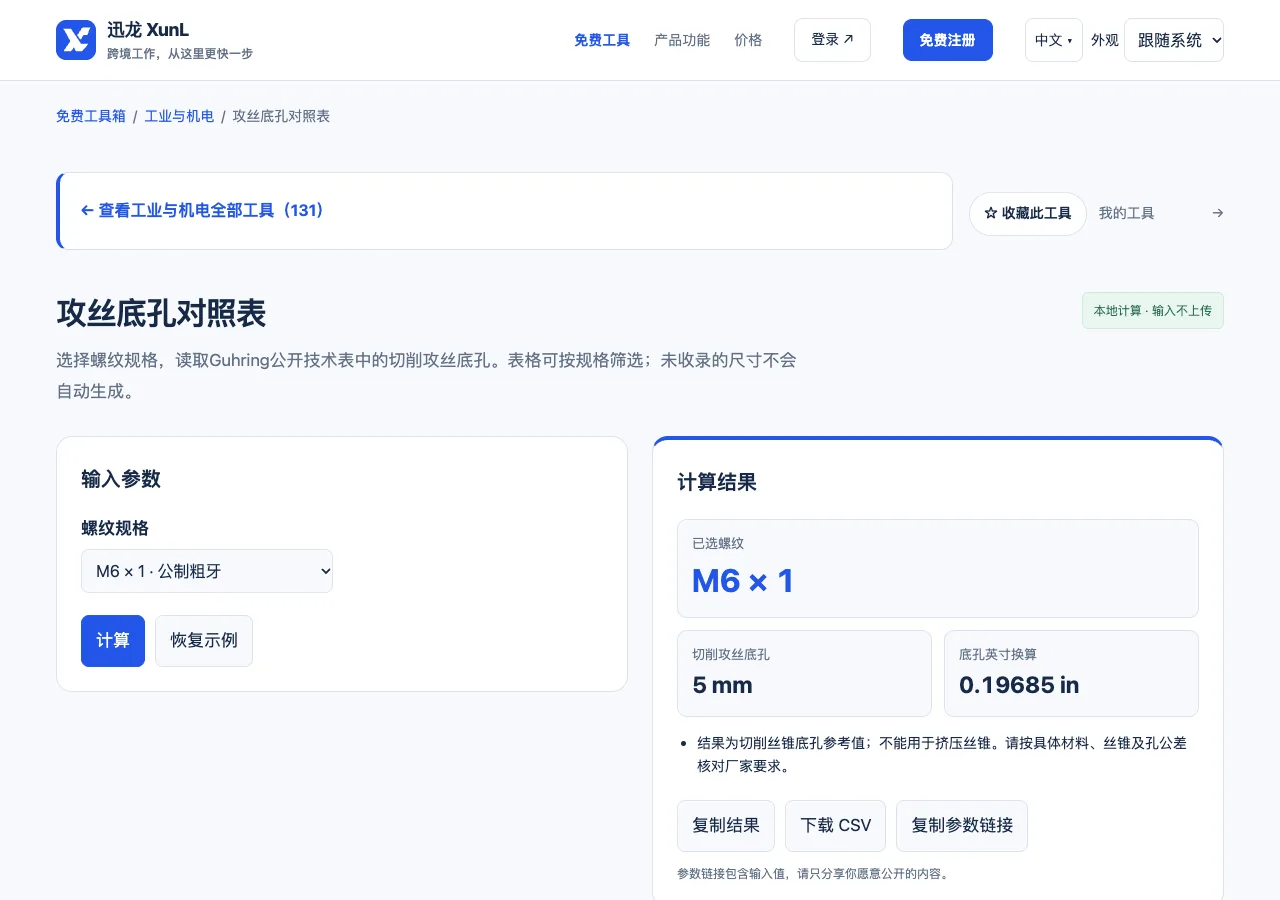Screen dimensions: 1280x900
Task: Follow the 工业与机电 breadcrumb link
Action: coord(179,116)
